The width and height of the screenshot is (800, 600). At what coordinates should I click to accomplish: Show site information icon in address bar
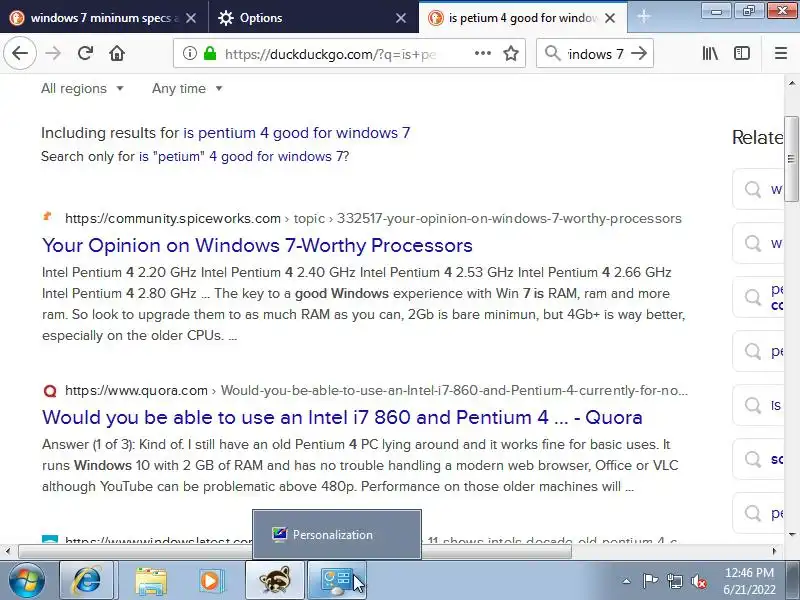[x=190, y=53]
